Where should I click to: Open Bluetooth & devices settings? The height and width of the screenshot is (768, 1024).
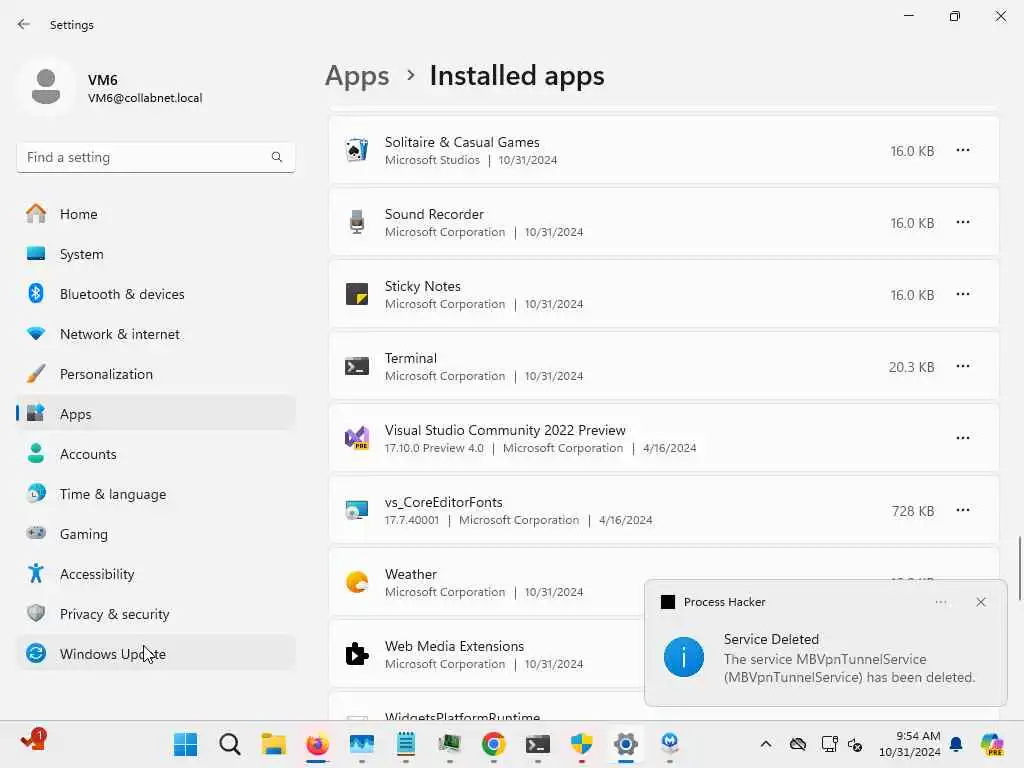(156, 294)
